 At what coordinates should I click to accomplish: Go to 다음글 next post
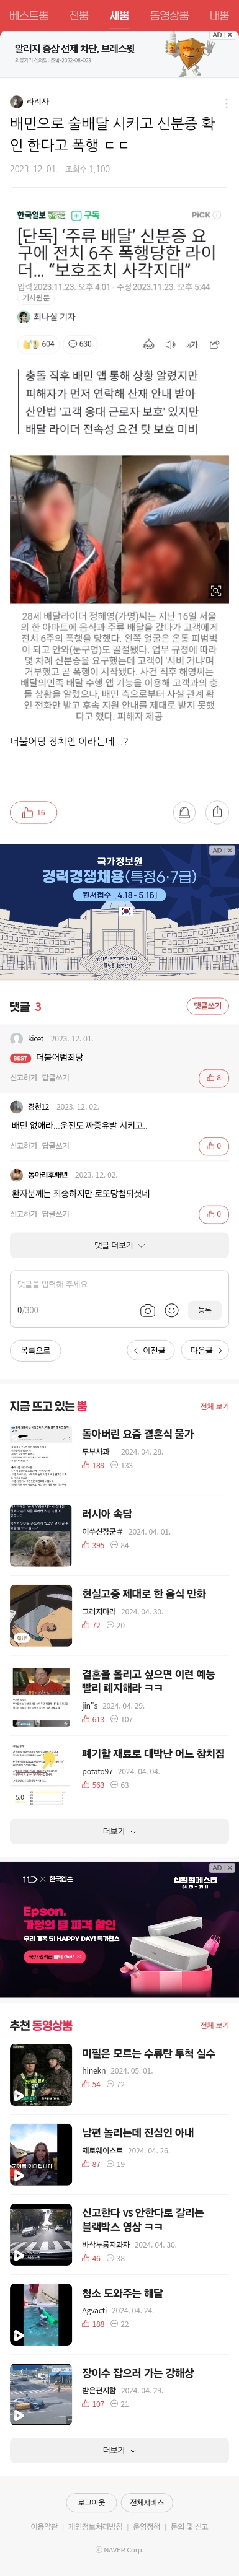pos(206,1350)
